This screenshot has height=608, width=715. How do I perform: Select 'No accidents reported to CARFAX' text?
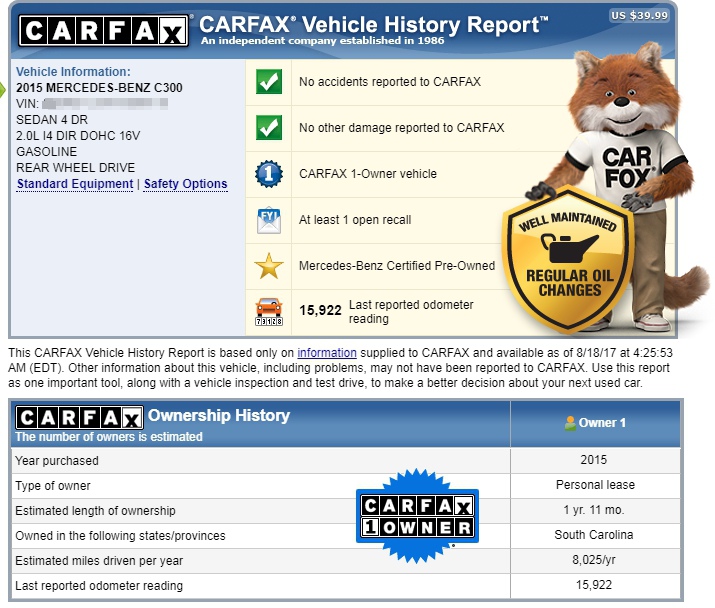[x=390, y=82]
